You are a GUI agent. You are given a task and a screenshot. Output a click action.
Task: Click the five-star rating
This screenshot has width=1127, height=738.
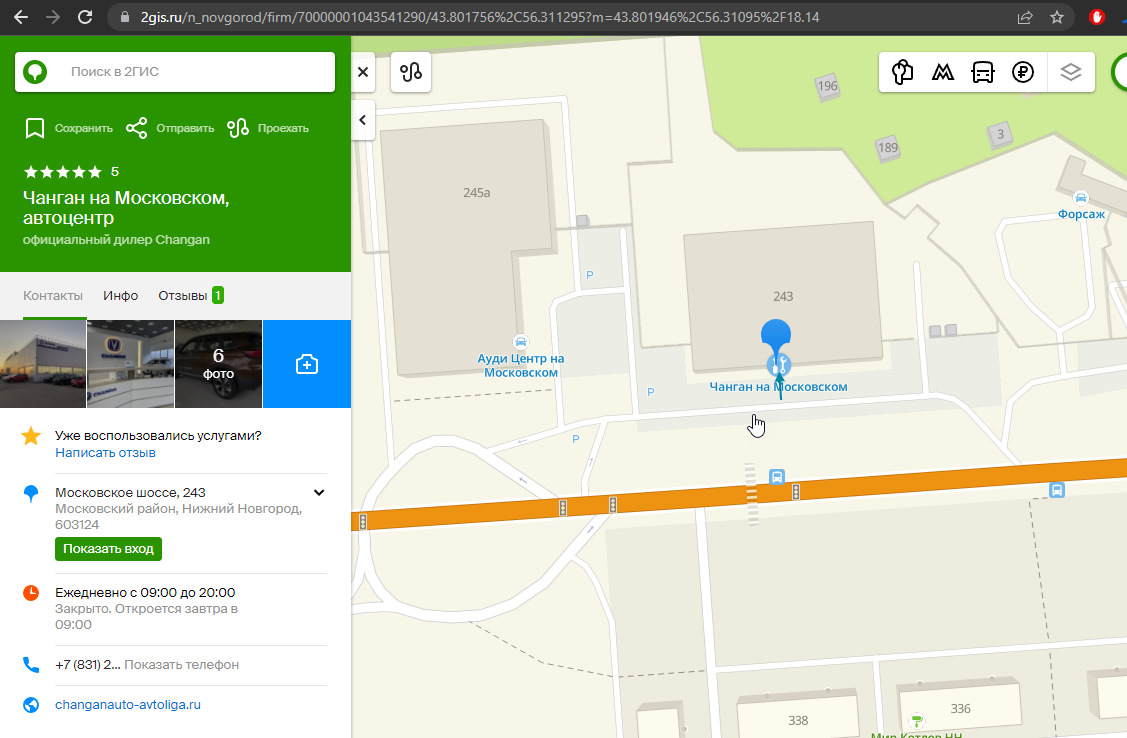point(63,172)
